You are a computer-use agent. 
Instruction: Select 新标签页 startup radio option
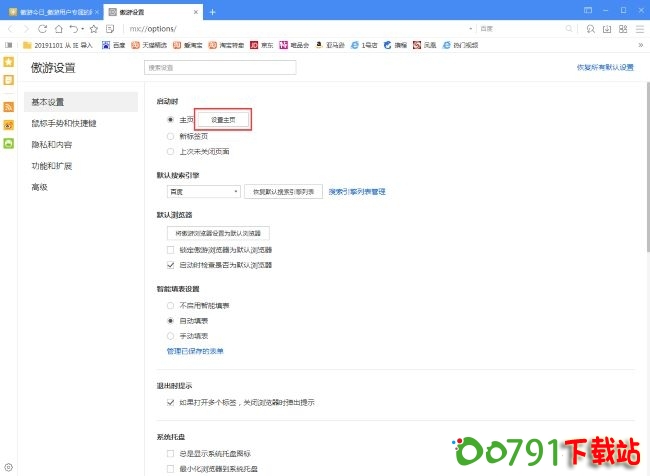pos(171,135)
